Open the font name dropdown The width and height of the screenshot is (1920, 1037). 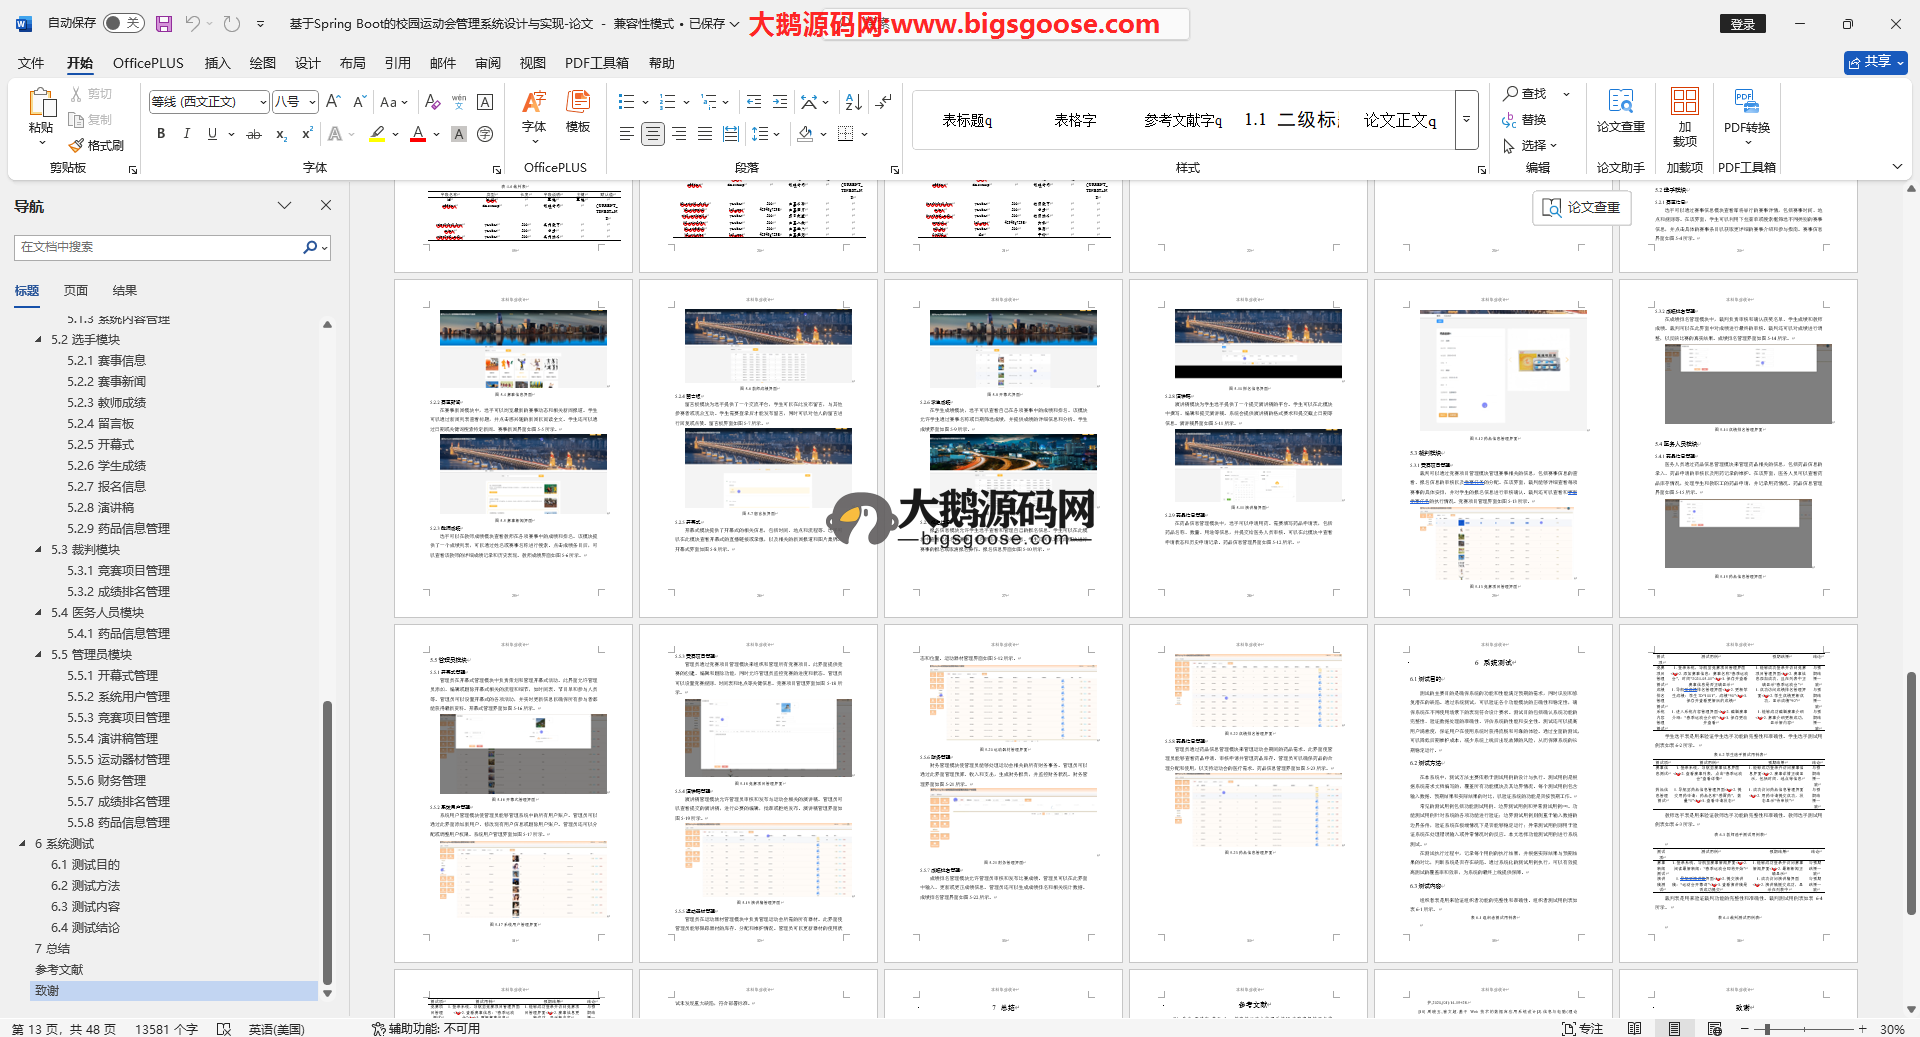click(263, 102)
